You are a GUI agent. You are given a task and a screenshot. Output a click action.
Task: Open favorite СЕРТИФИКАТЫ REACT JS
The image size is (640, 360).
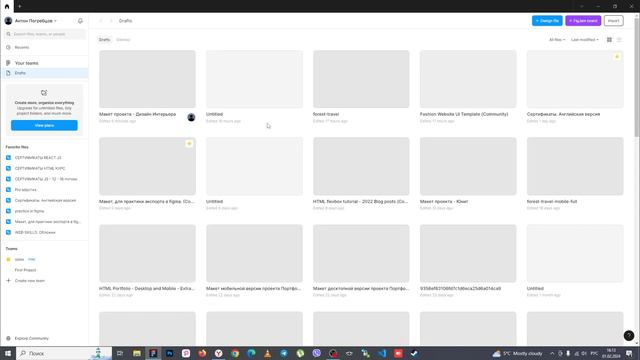click(38, 158)
